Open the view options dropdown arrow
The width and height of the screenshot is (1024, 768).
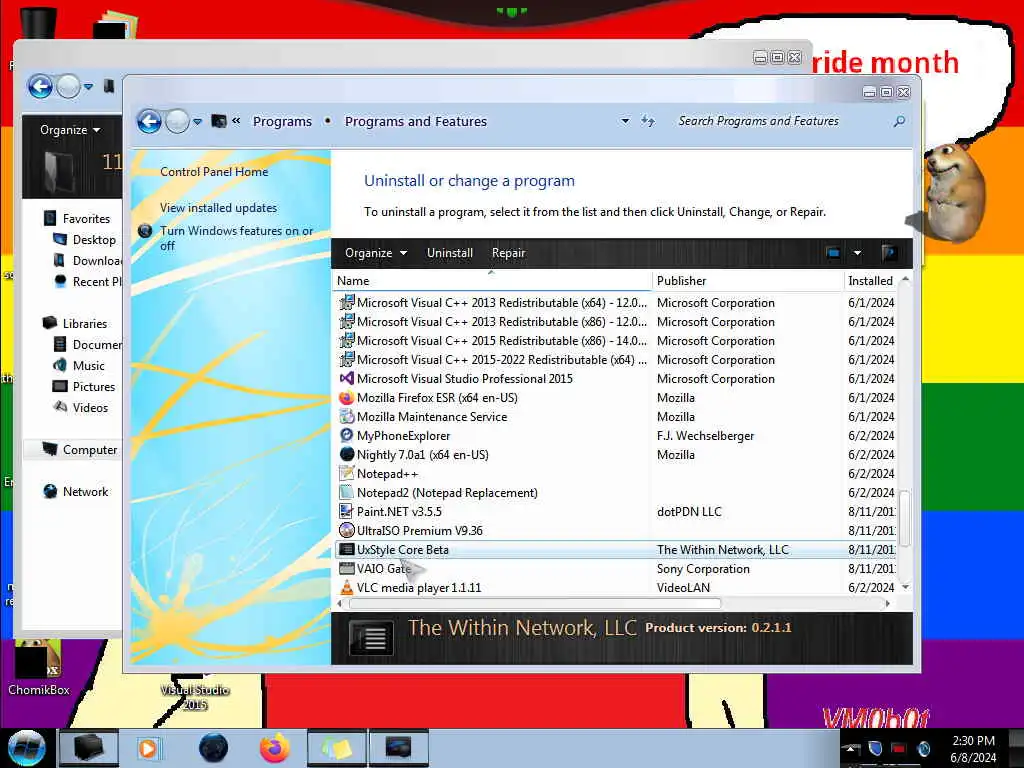coord(857,253)
